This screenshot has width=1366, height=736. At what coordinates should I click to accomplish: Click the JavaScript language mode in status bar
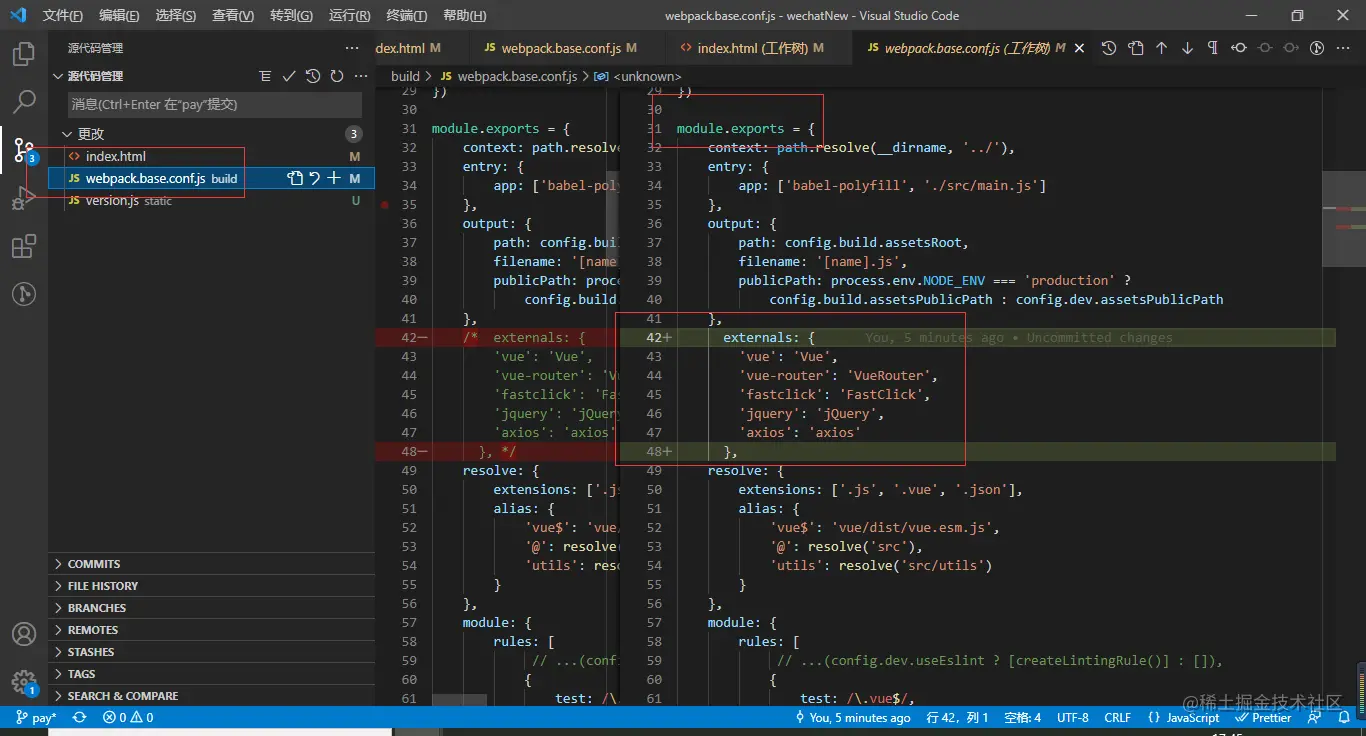(1185, 717)
